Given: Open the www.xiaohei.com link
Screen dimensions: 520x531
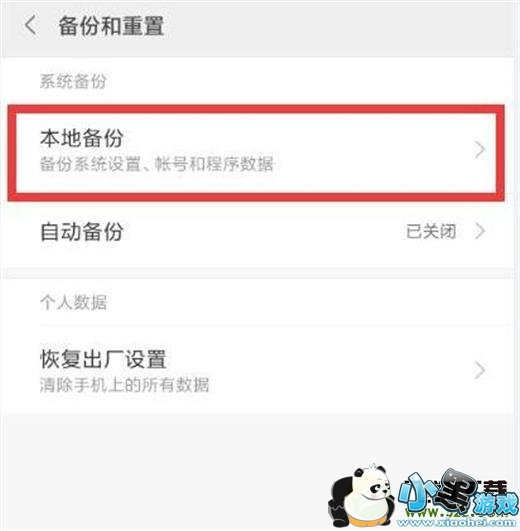Looking at the screenshot, I should 458,522.
